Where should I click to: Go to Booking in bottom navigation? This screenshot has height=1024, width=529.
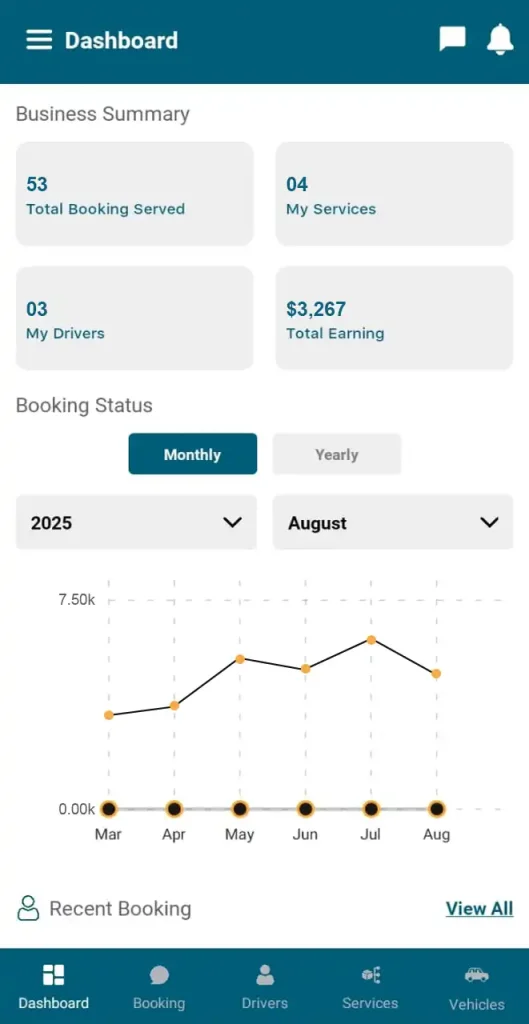159,987
